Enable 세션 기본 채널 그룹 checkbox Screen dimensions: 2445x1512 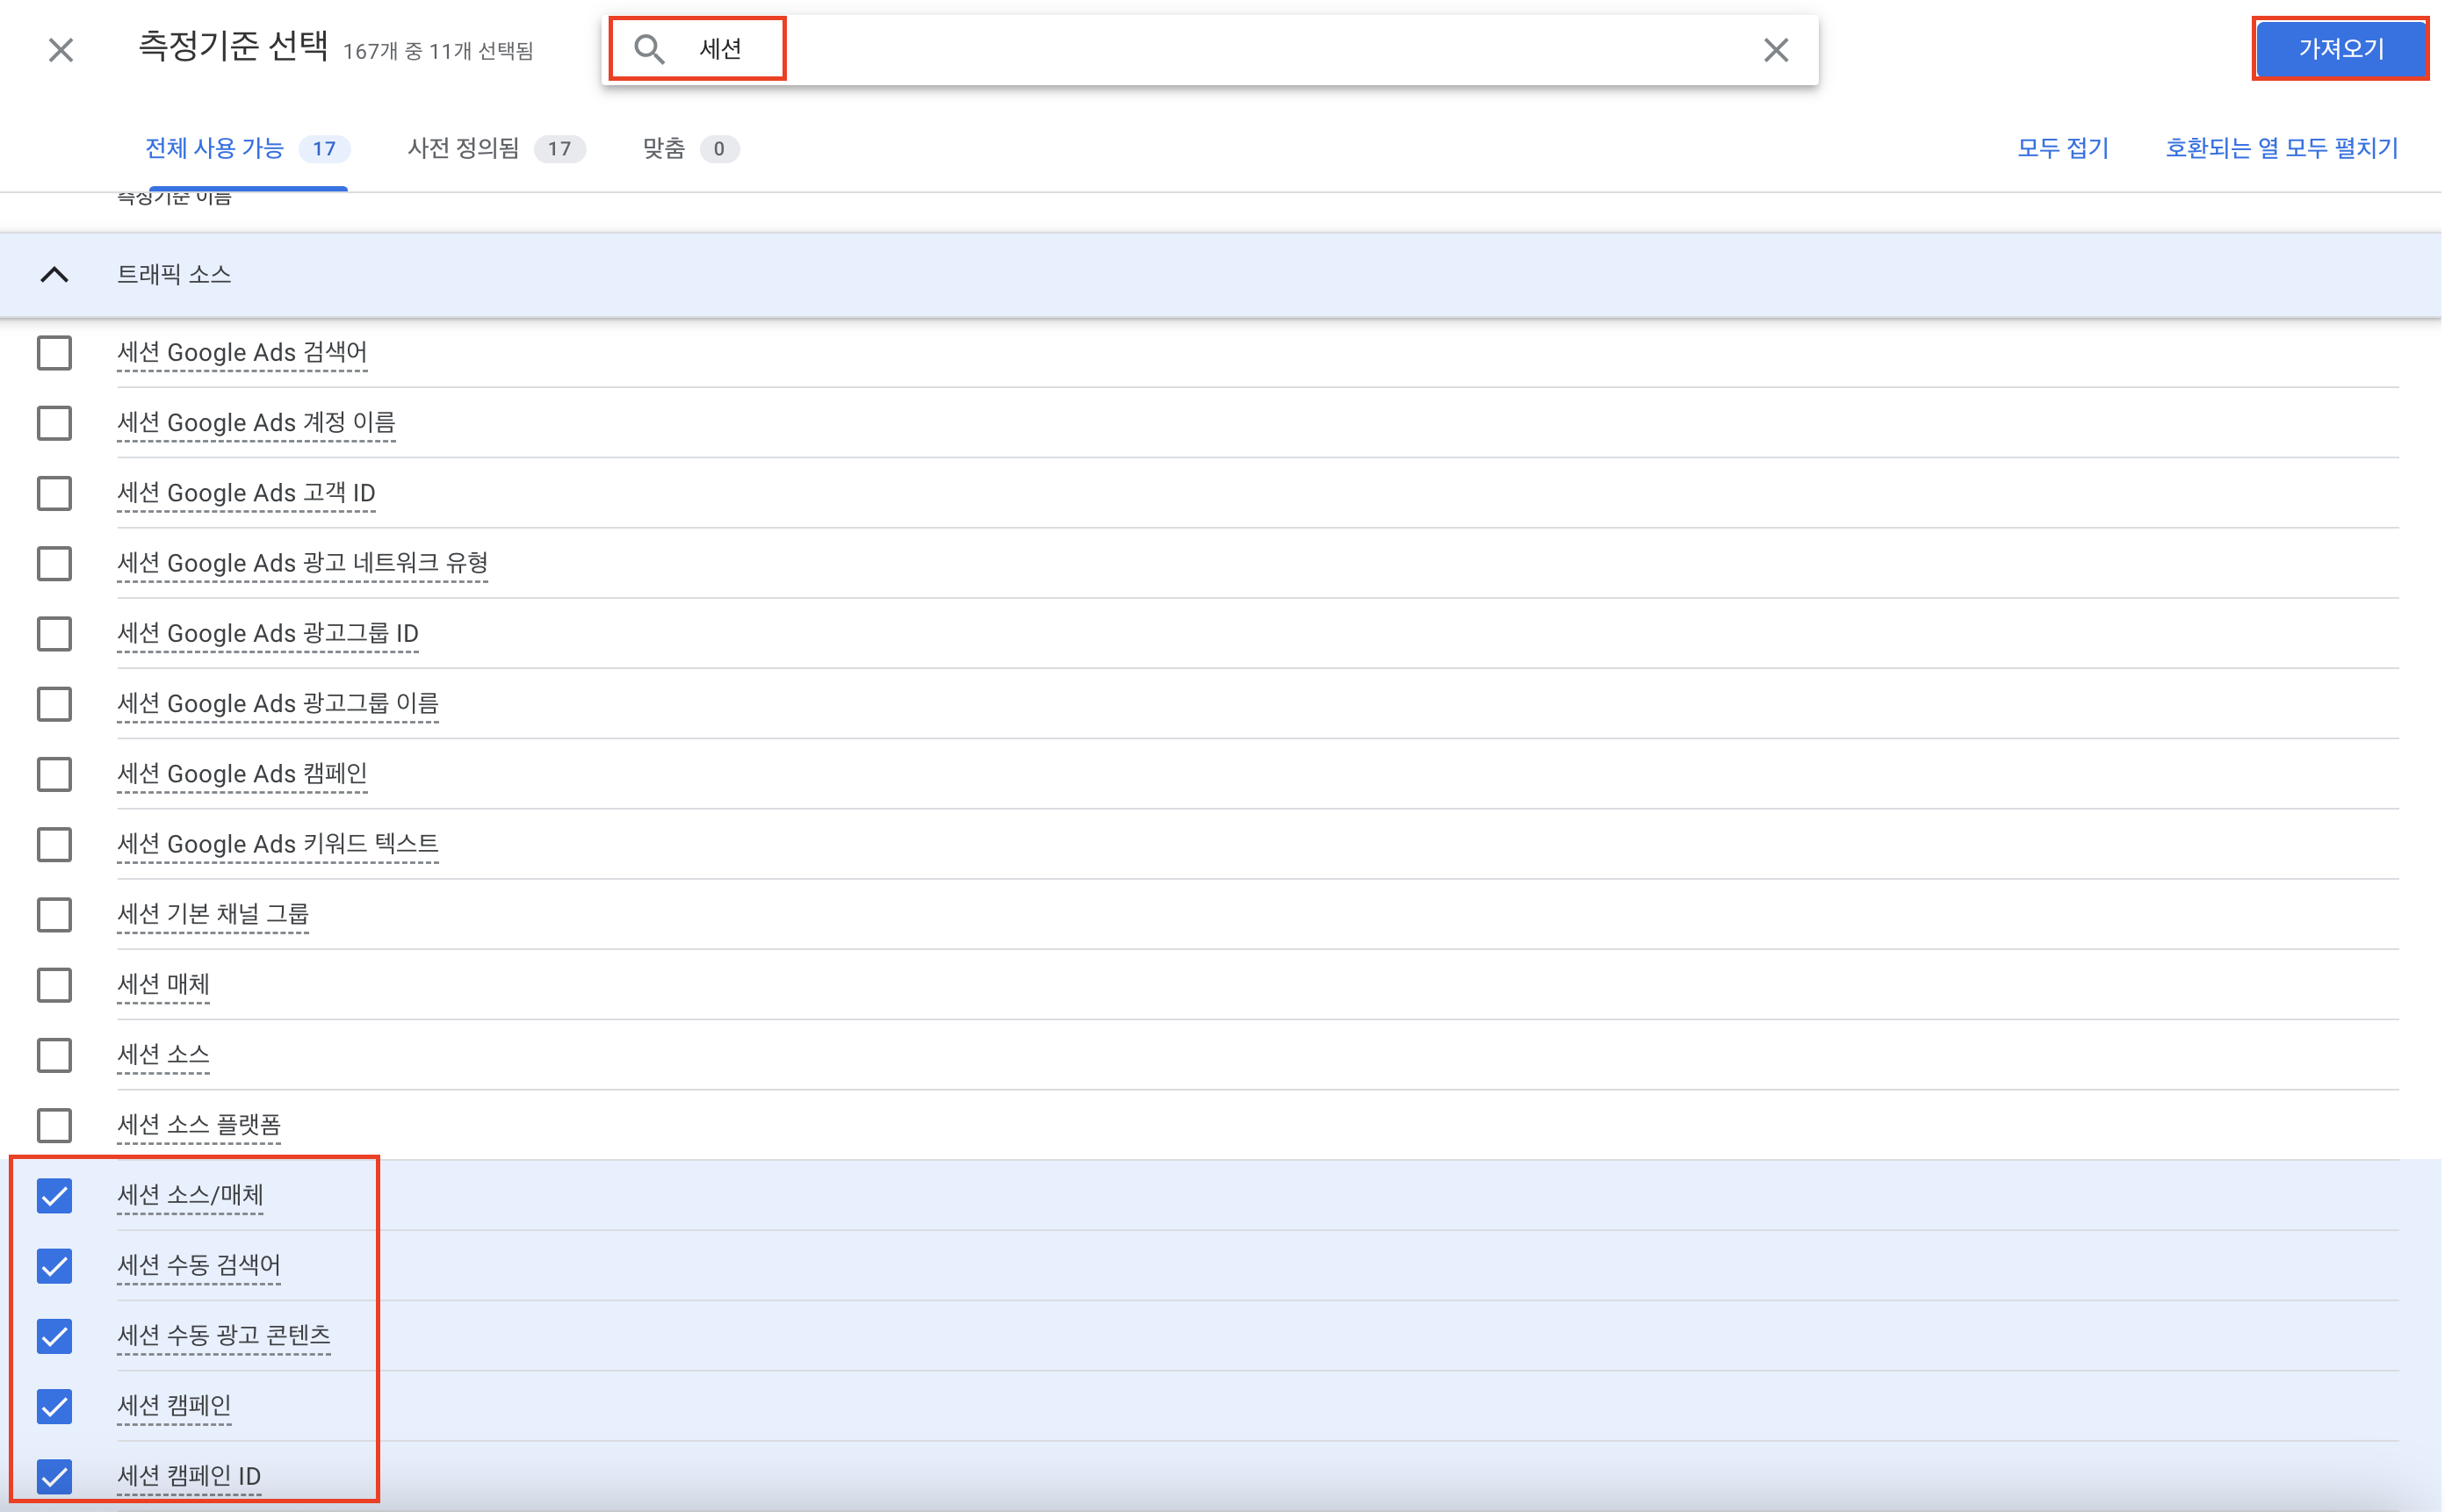(54, 915)
